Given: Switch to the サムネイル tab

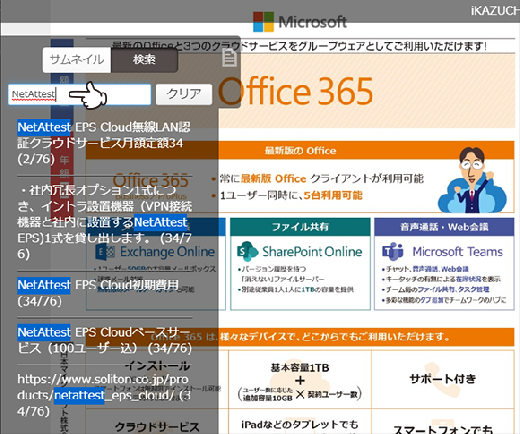Looking at the screenshot, I should pyautogui.click(x=77, y=60).
